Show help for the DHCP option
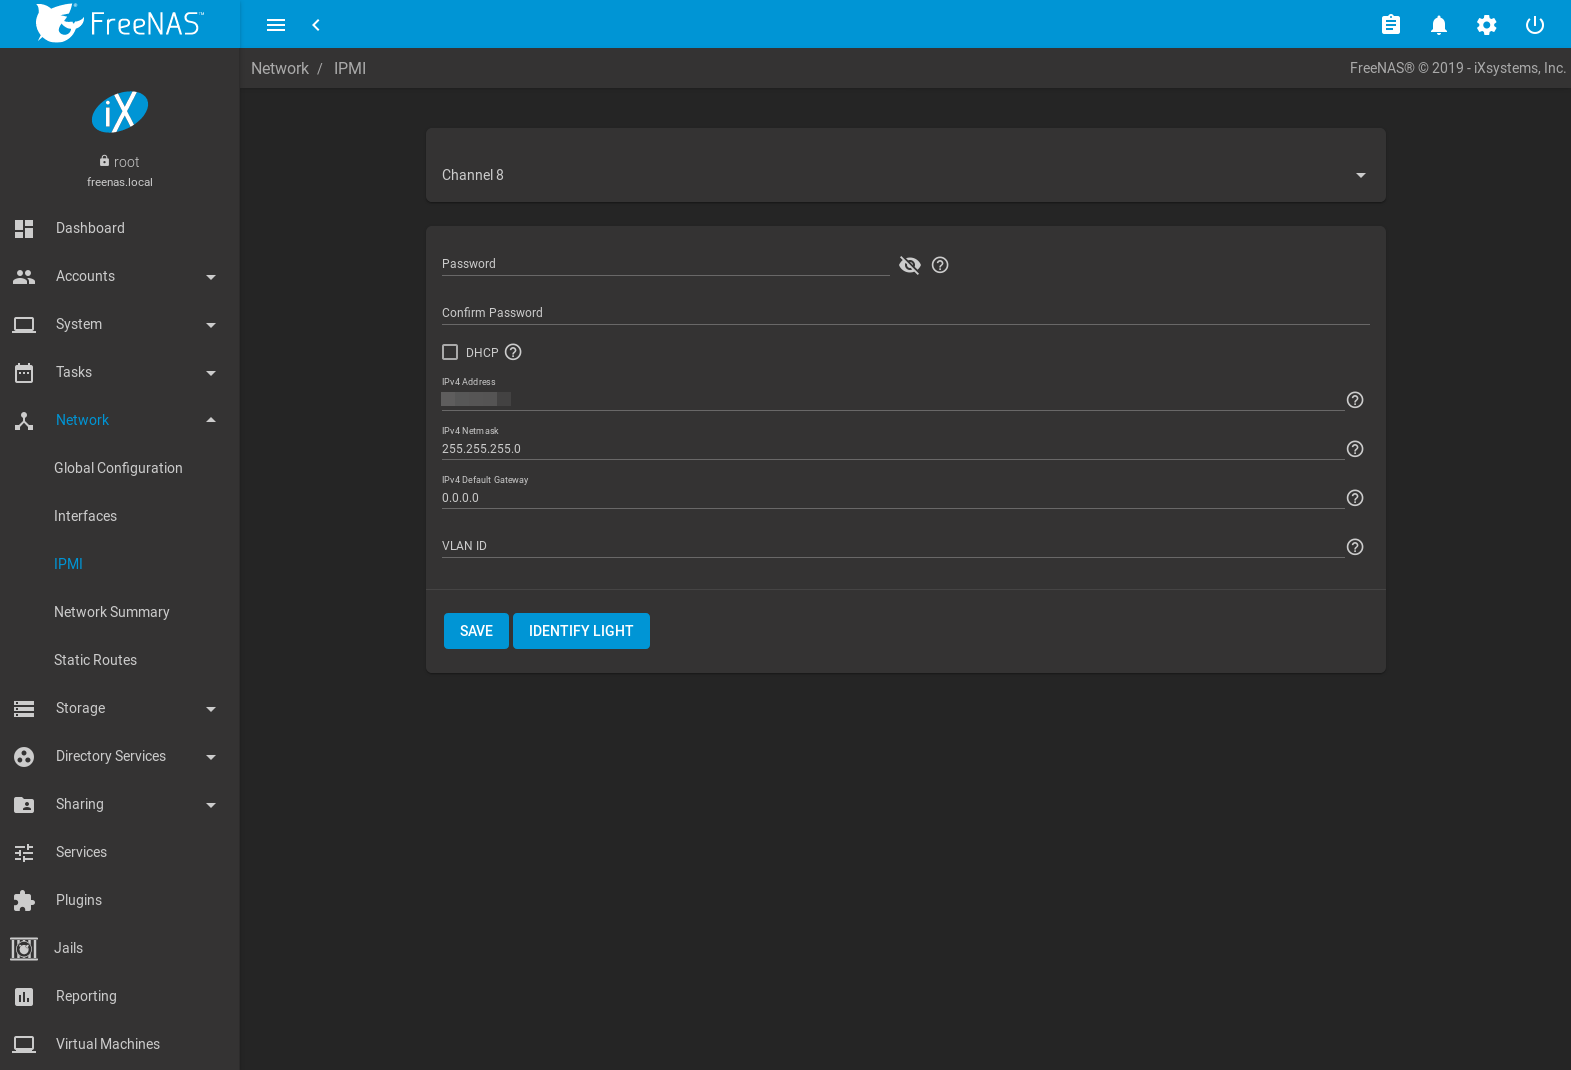 click(513, 352)
